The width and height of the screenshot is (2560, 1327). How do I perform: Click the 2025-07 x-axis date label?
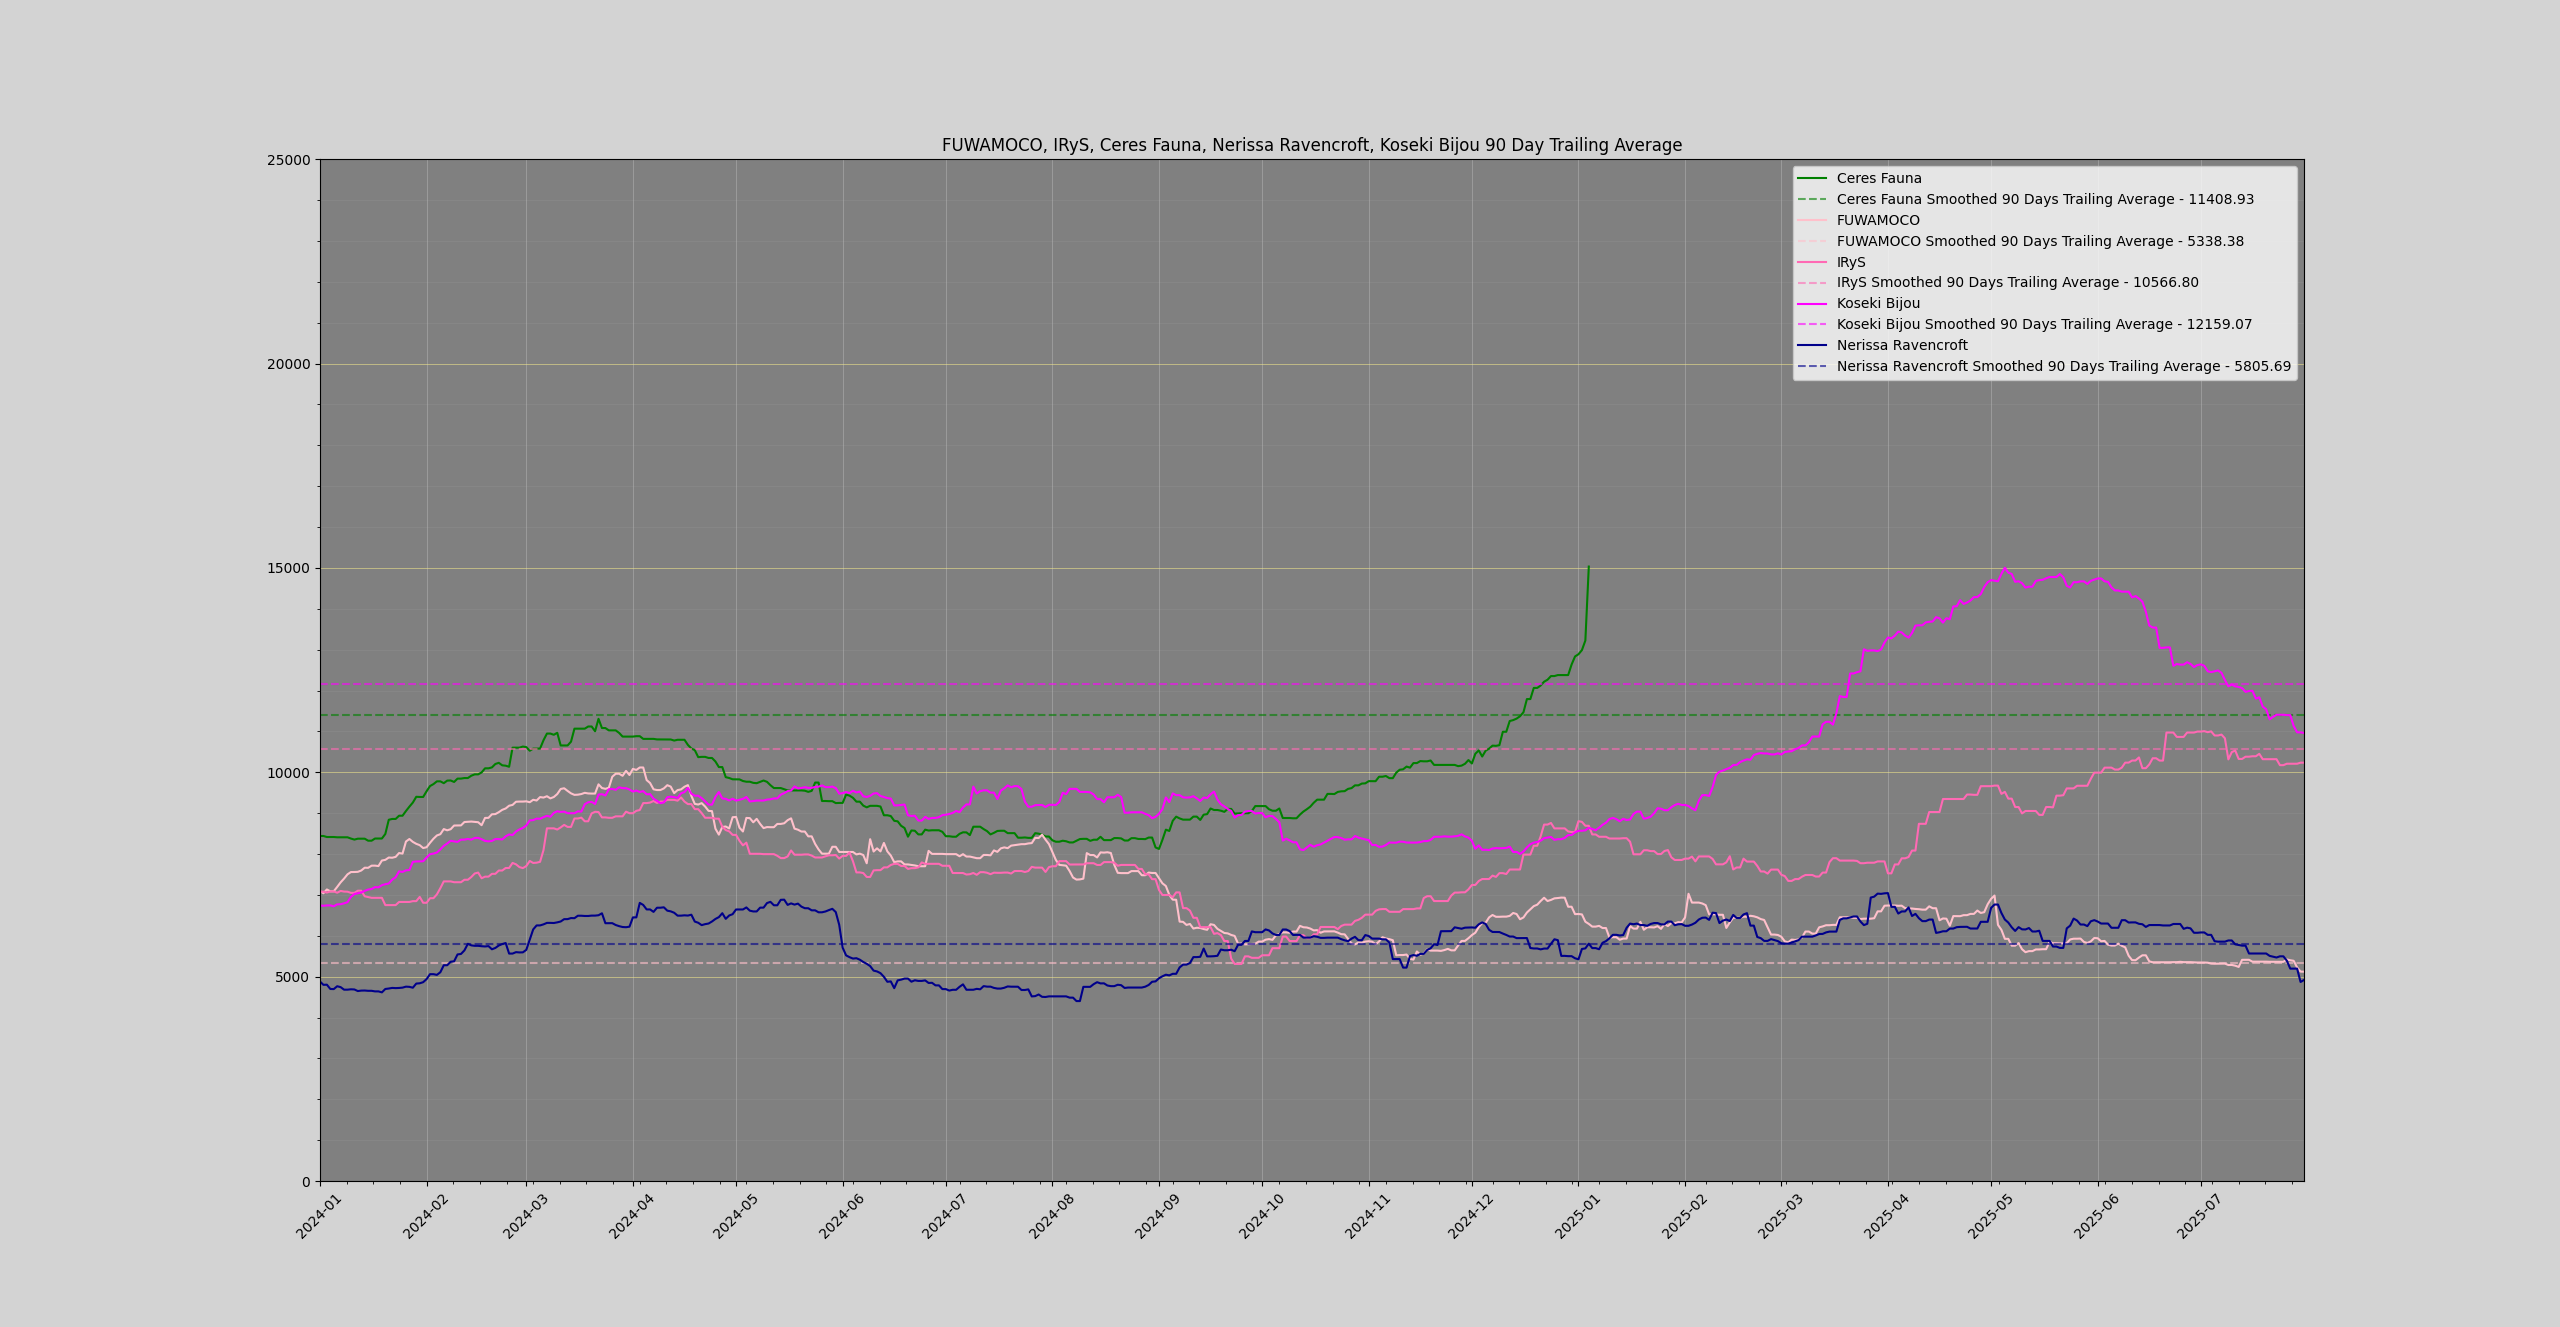[x=2199, y=1217]
